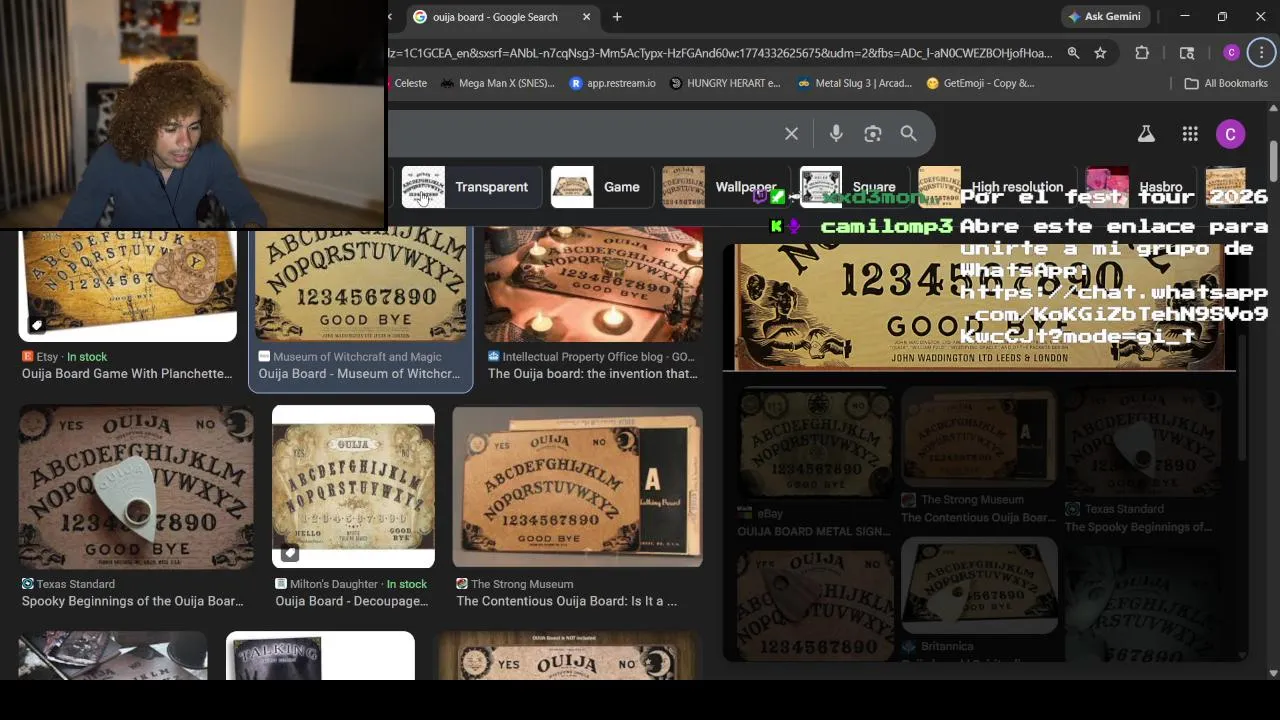This screenshot has width=1280, height=720.
Task: Close the ouija board search tab
Action: (586, 17)
